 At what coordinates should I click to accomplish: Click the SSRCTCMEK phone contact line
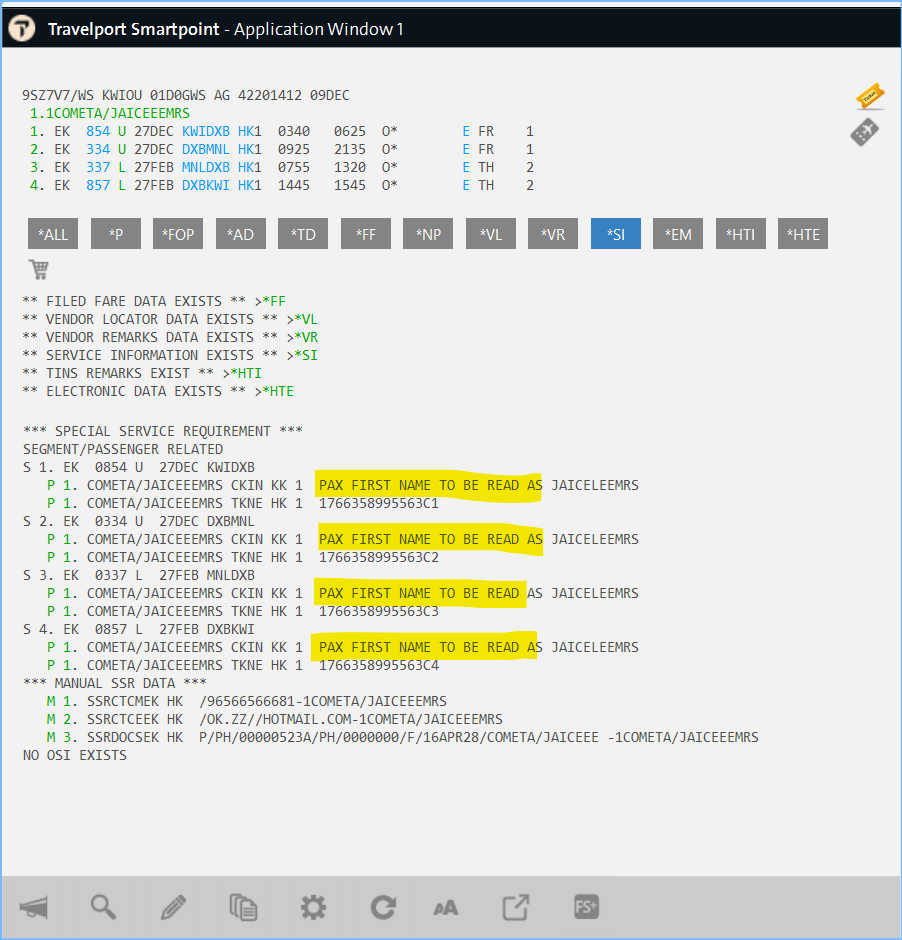coord(247,701)
